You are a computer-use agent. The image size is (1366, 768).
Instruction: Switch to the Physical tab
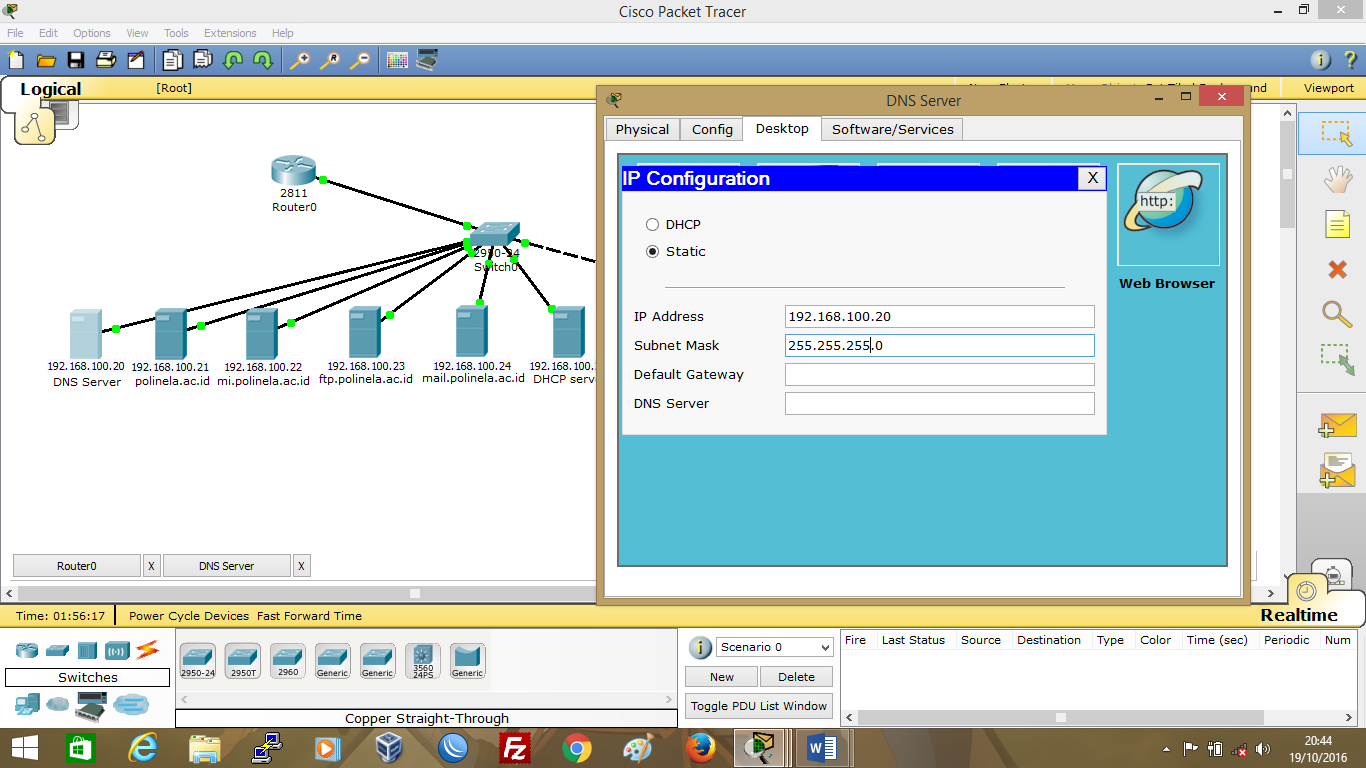pos(642,129)
